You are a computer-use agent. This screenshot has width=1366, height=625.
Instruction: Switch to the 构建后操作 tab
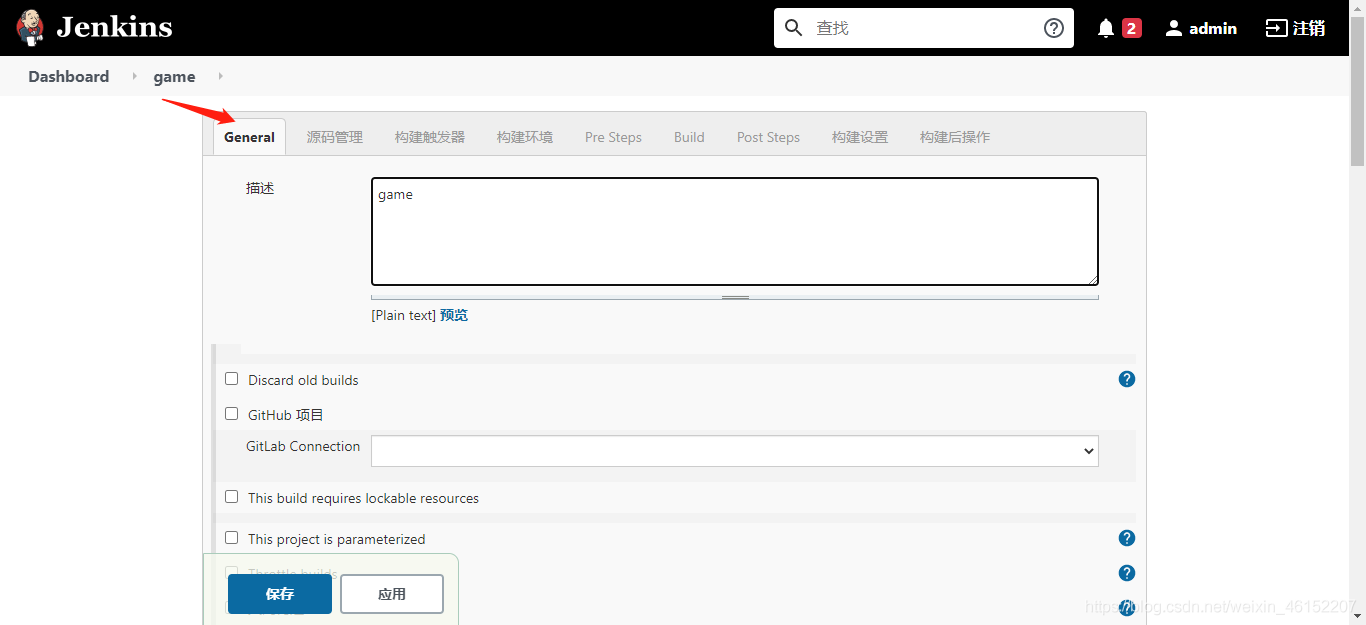955,137
